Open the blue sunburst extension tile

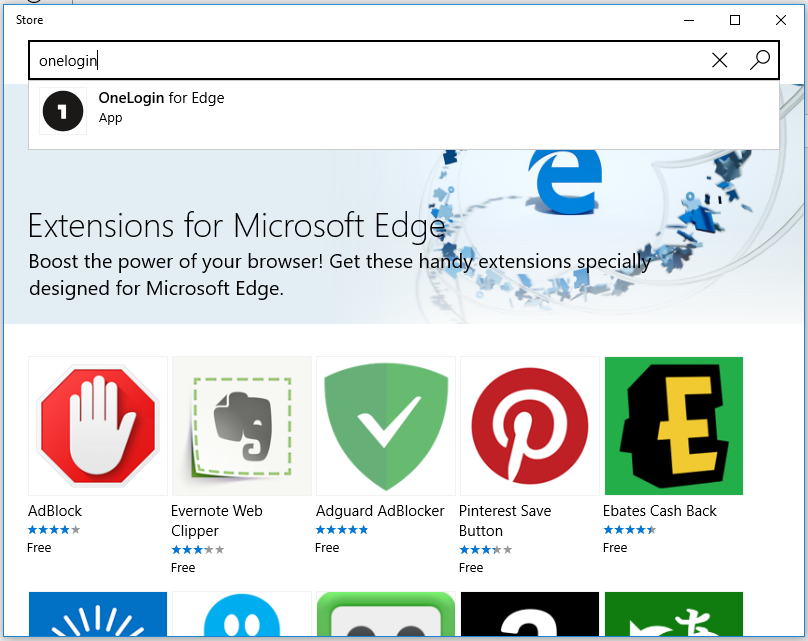click(x=98, y=614)
